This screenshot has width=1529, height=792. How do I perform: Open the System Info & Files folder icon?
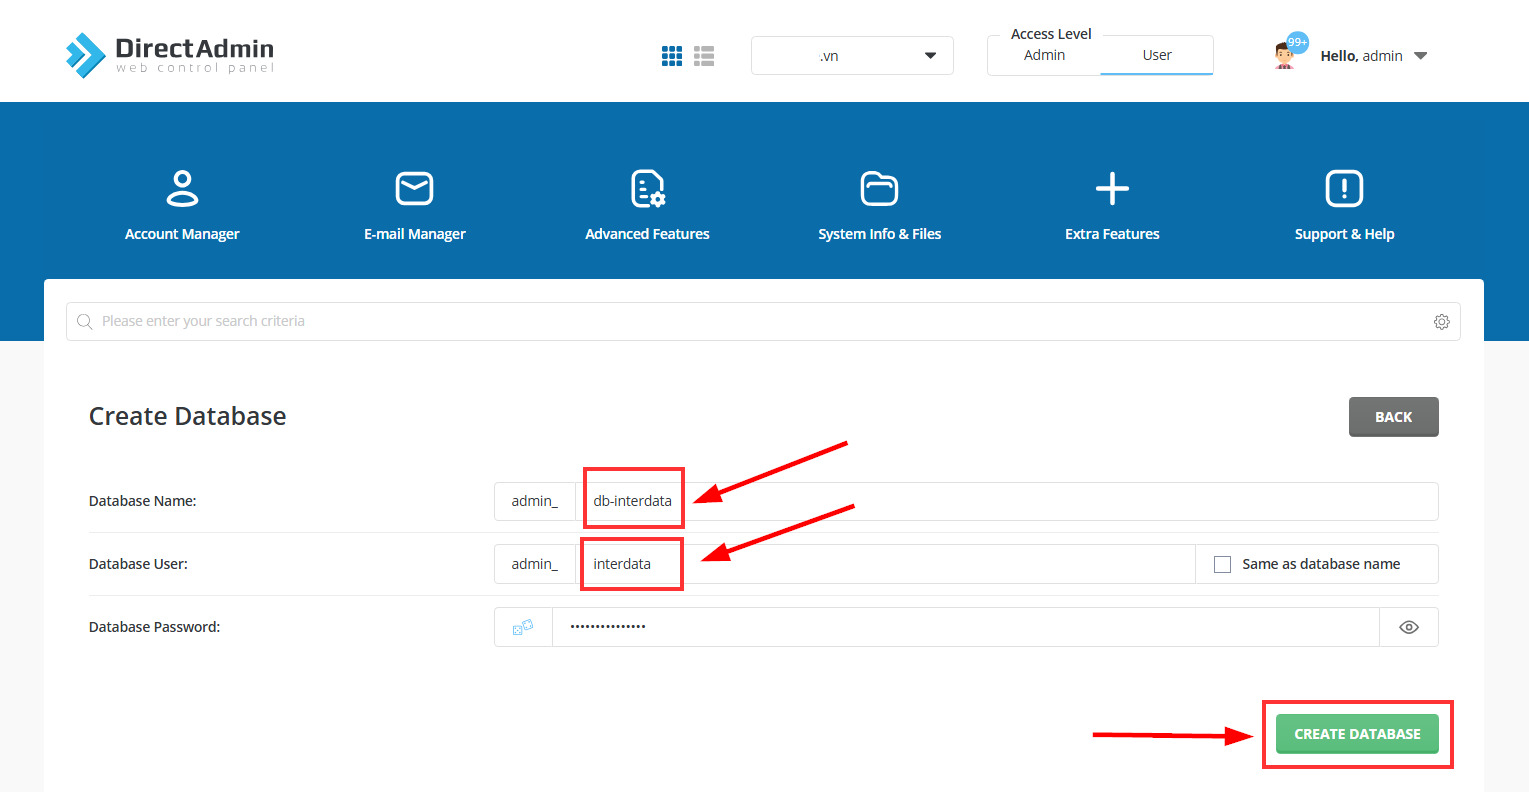(x=879, y=188)
